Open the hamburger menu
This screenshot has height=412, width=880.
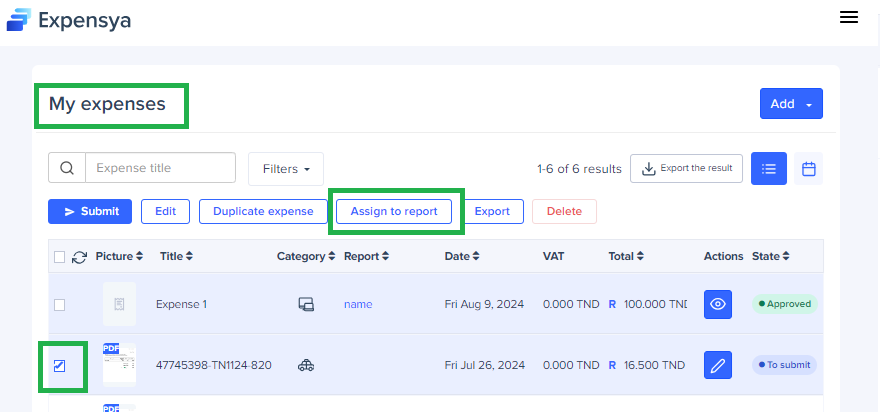849,17
